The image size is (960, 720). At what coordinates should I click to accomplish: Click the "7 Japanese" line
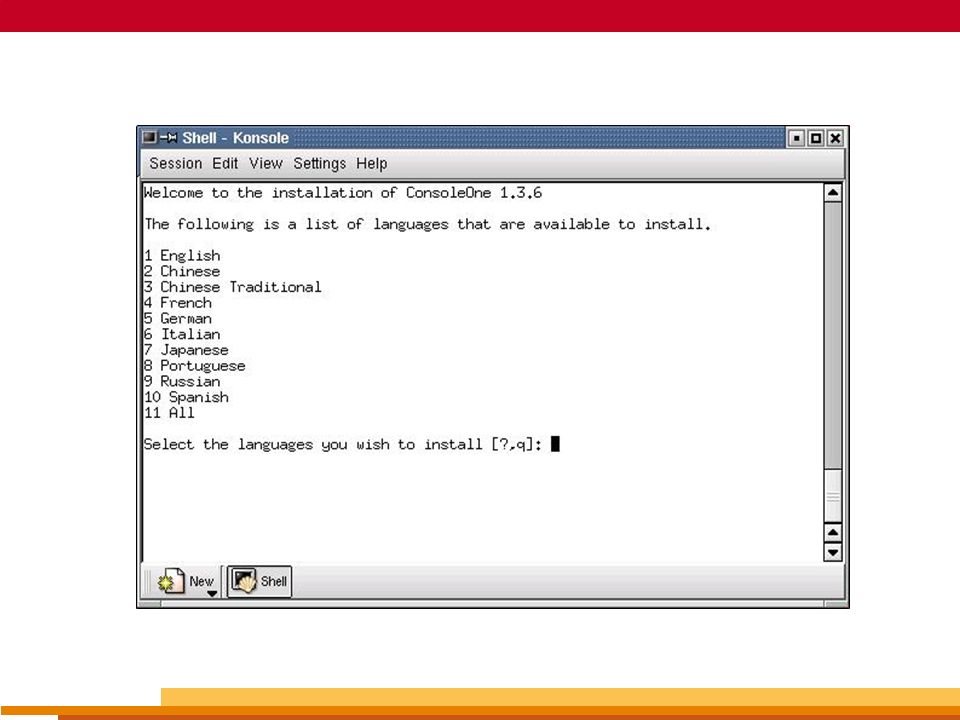186,350
